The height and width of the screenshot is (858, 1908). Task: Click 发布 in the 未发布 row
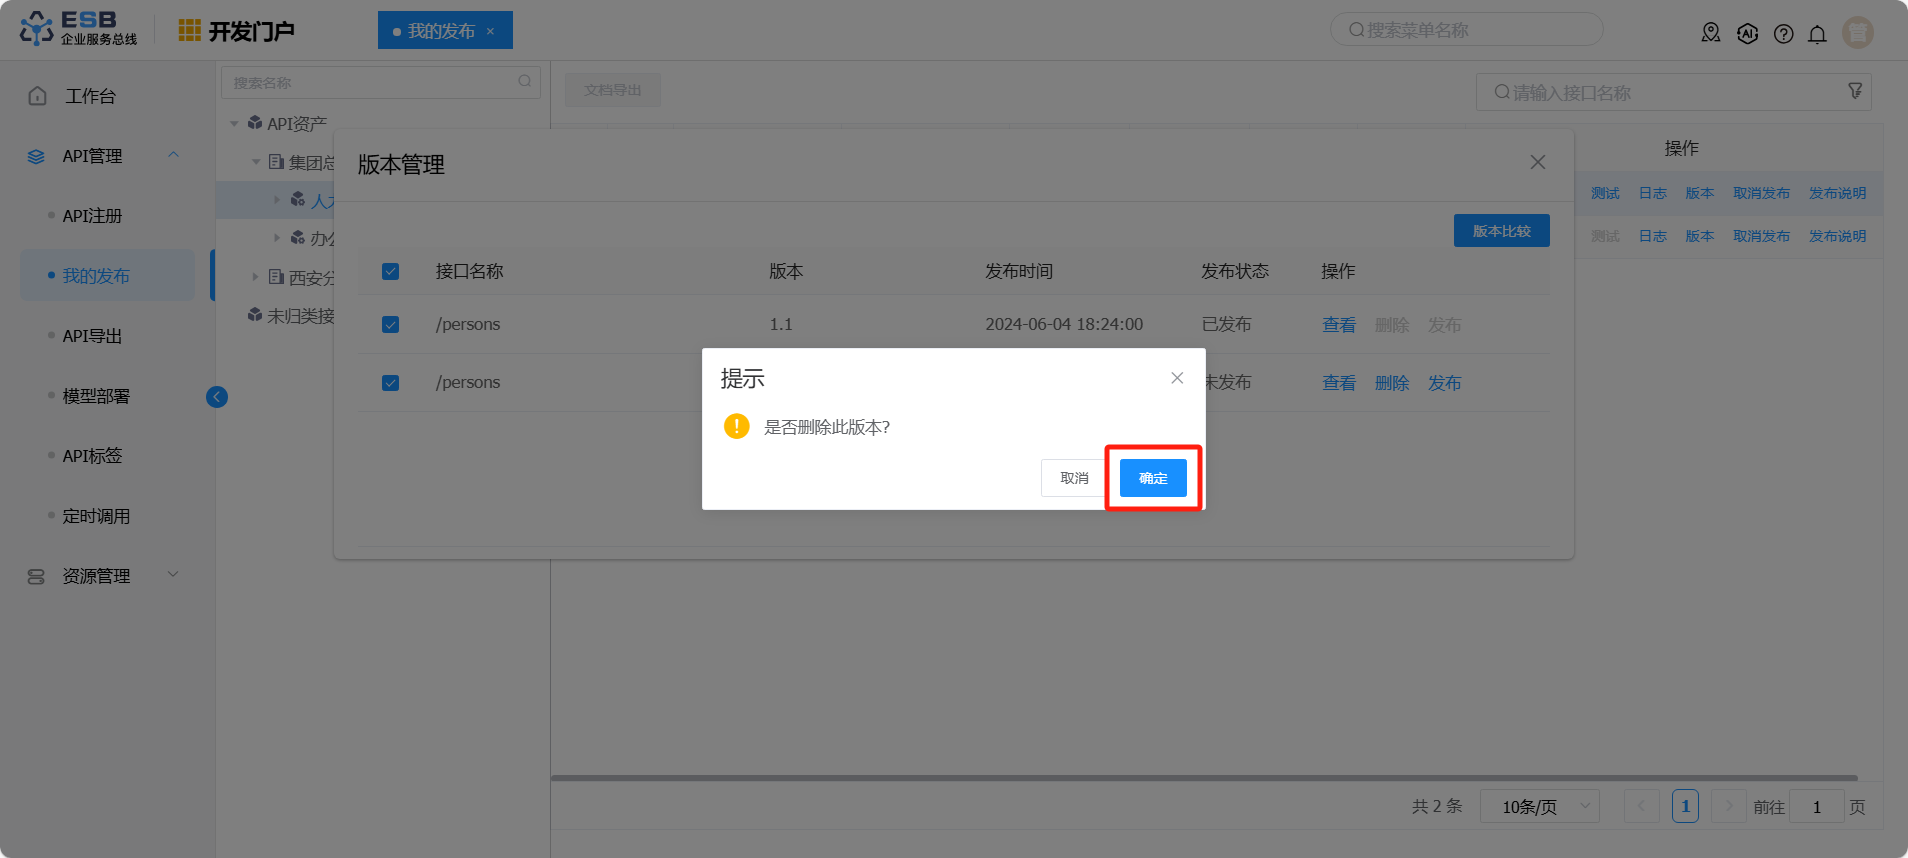click(1445, 383)
